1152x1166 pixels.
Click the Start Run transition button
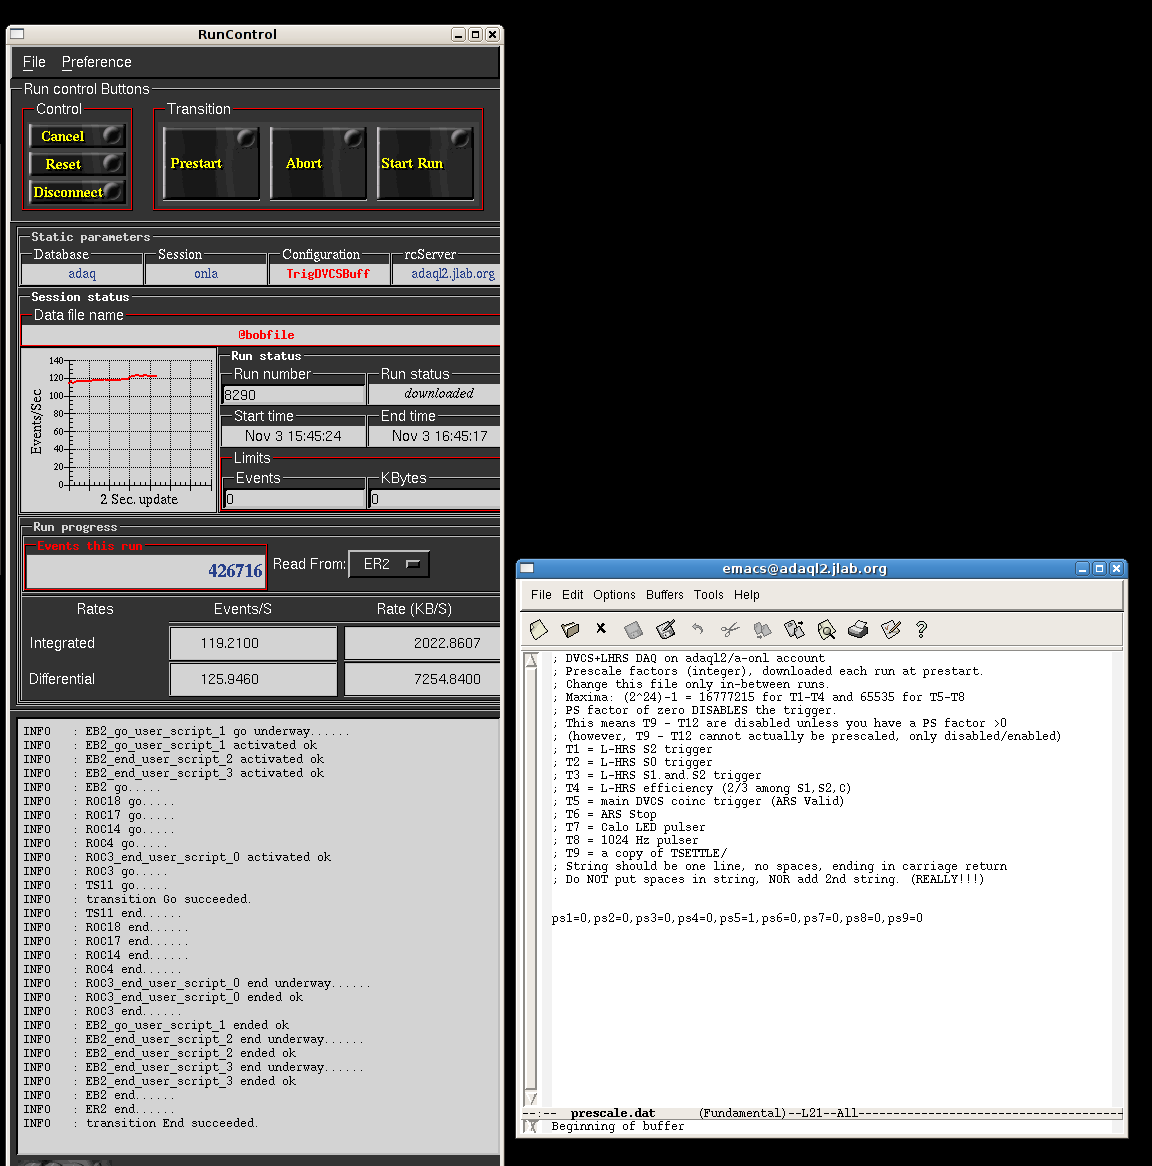tap(425, 163)
